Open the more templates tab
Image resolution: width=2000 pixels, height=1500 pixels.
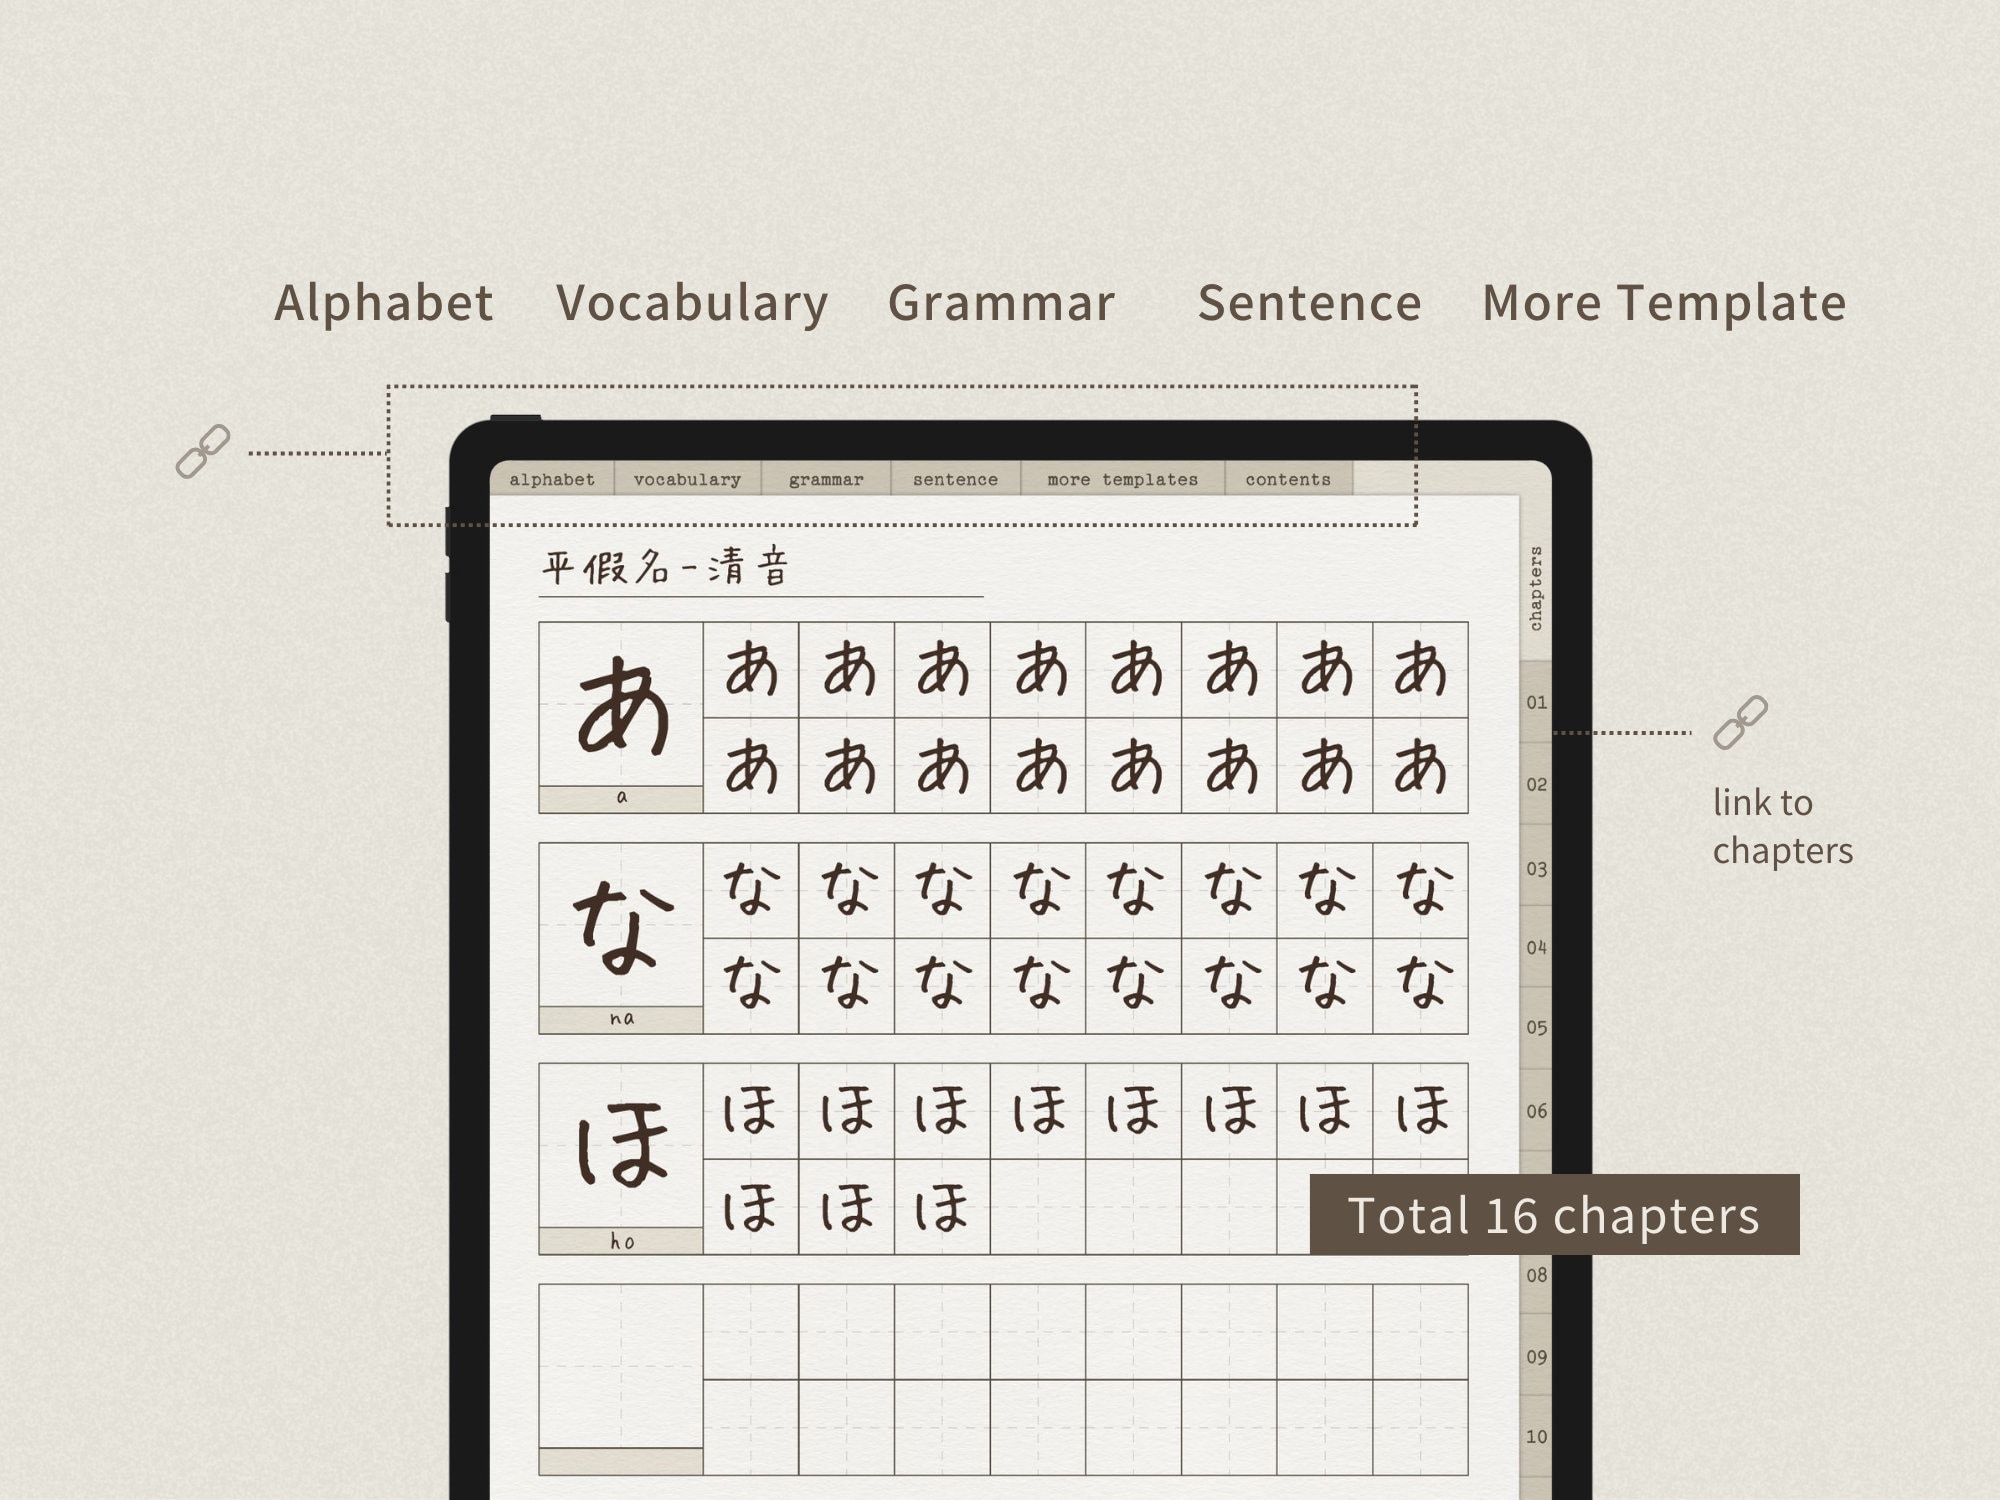(1121, 480)
